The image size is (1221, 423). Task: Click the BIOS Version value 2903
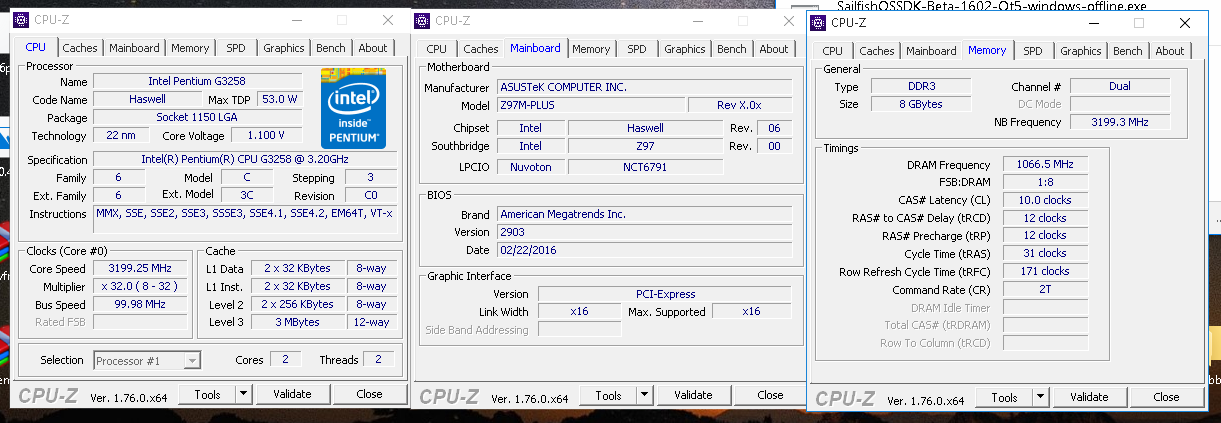click(x=645, y=232)
